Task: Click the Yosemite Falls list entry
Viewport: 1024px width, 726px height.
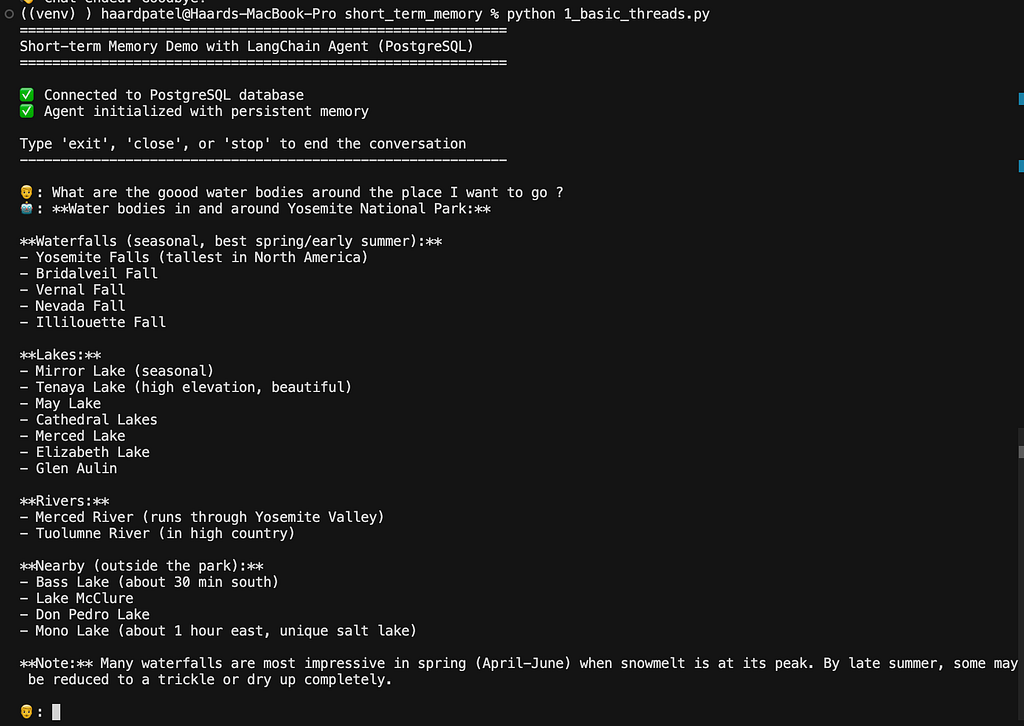Action: (194, 257)
